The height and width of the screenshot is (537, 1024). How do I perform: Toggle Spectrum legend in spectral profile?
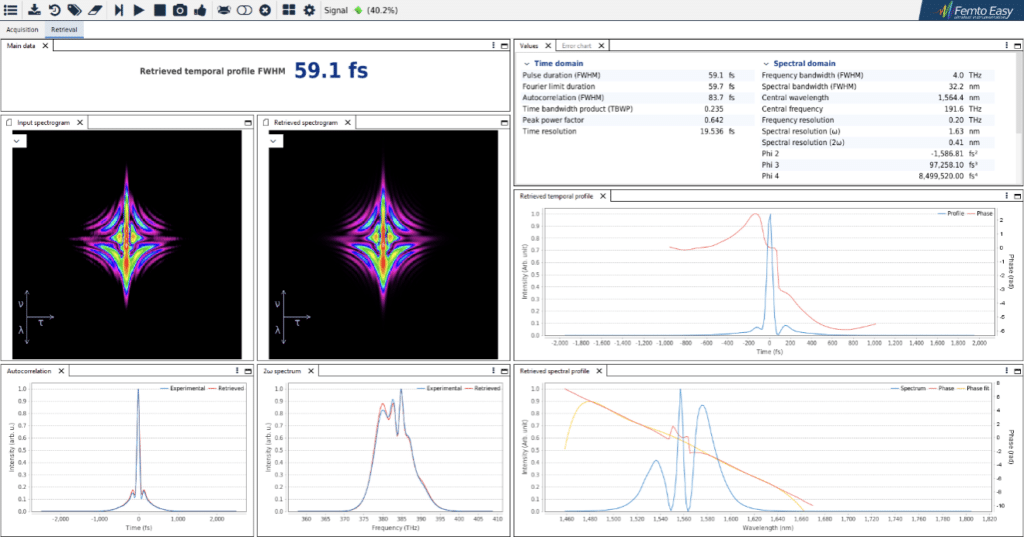[908, 388]
